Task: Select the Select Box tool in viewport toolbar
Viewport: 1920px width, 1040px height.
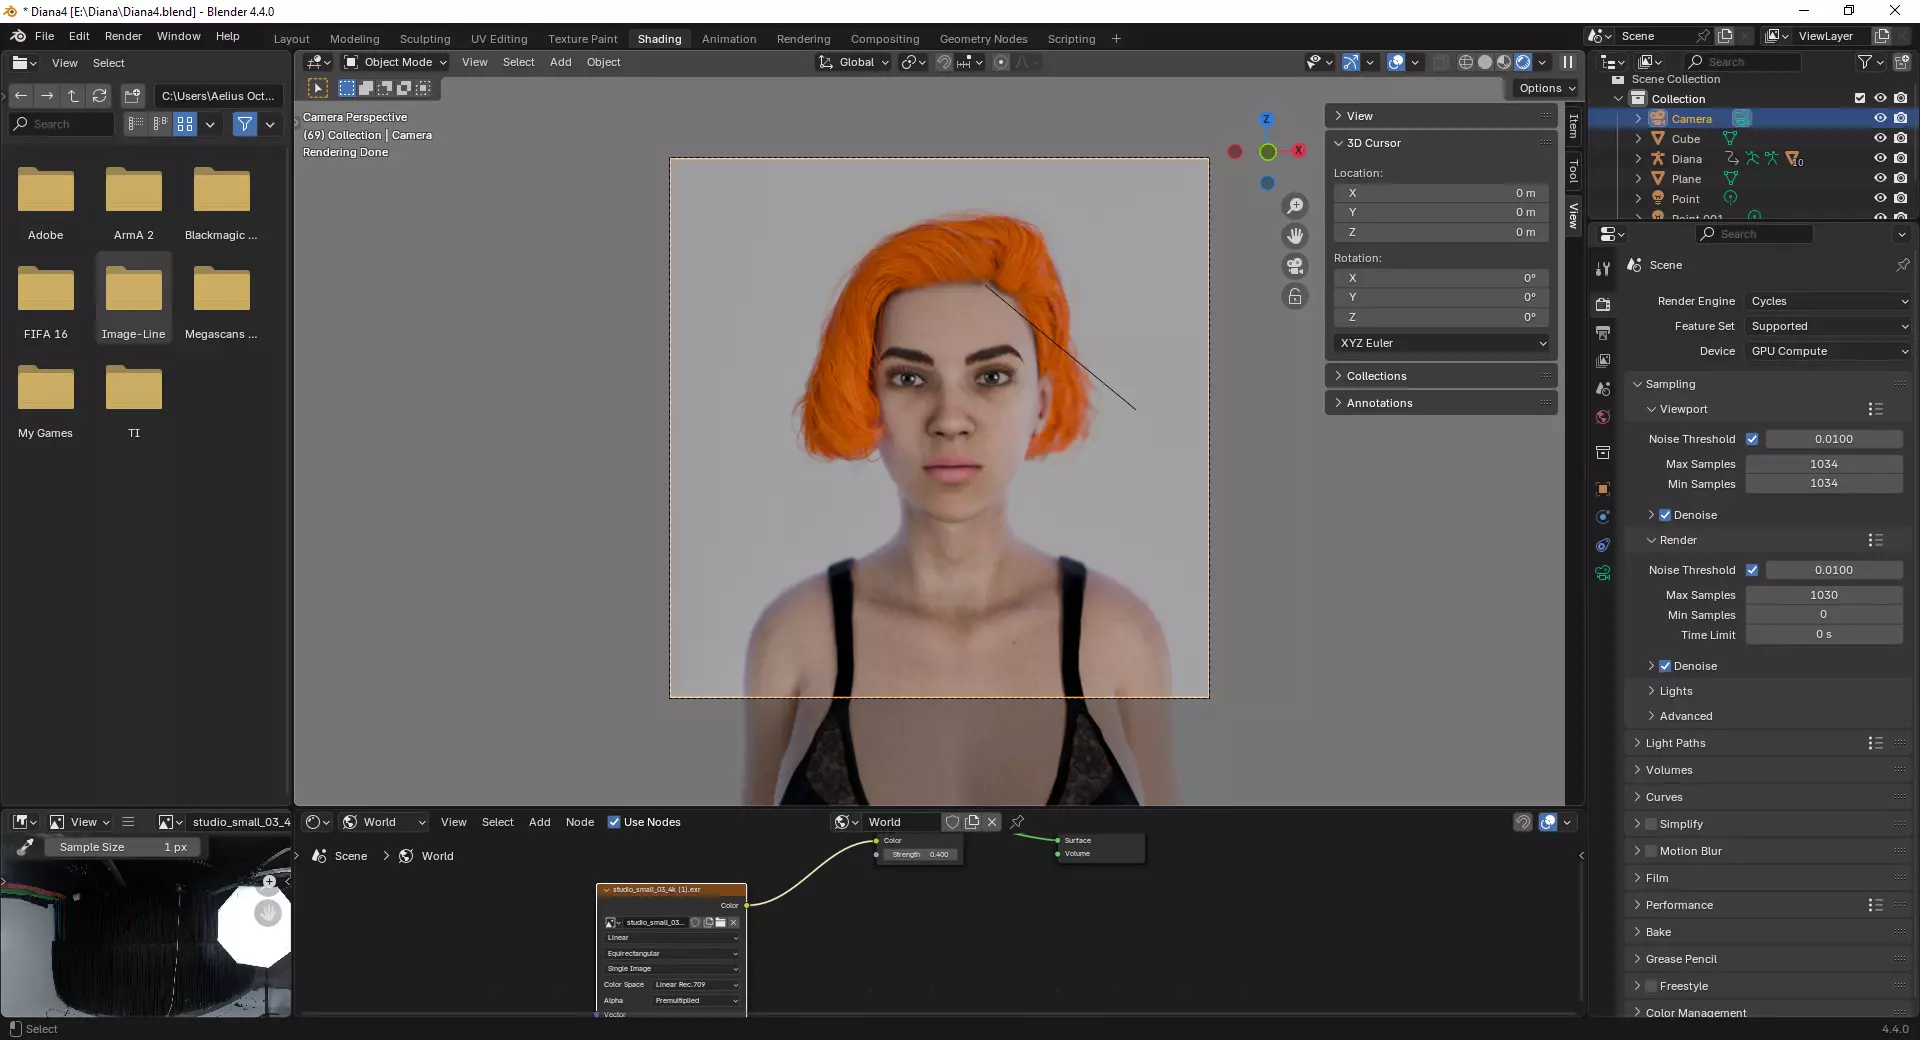Action: coord(318,88)
